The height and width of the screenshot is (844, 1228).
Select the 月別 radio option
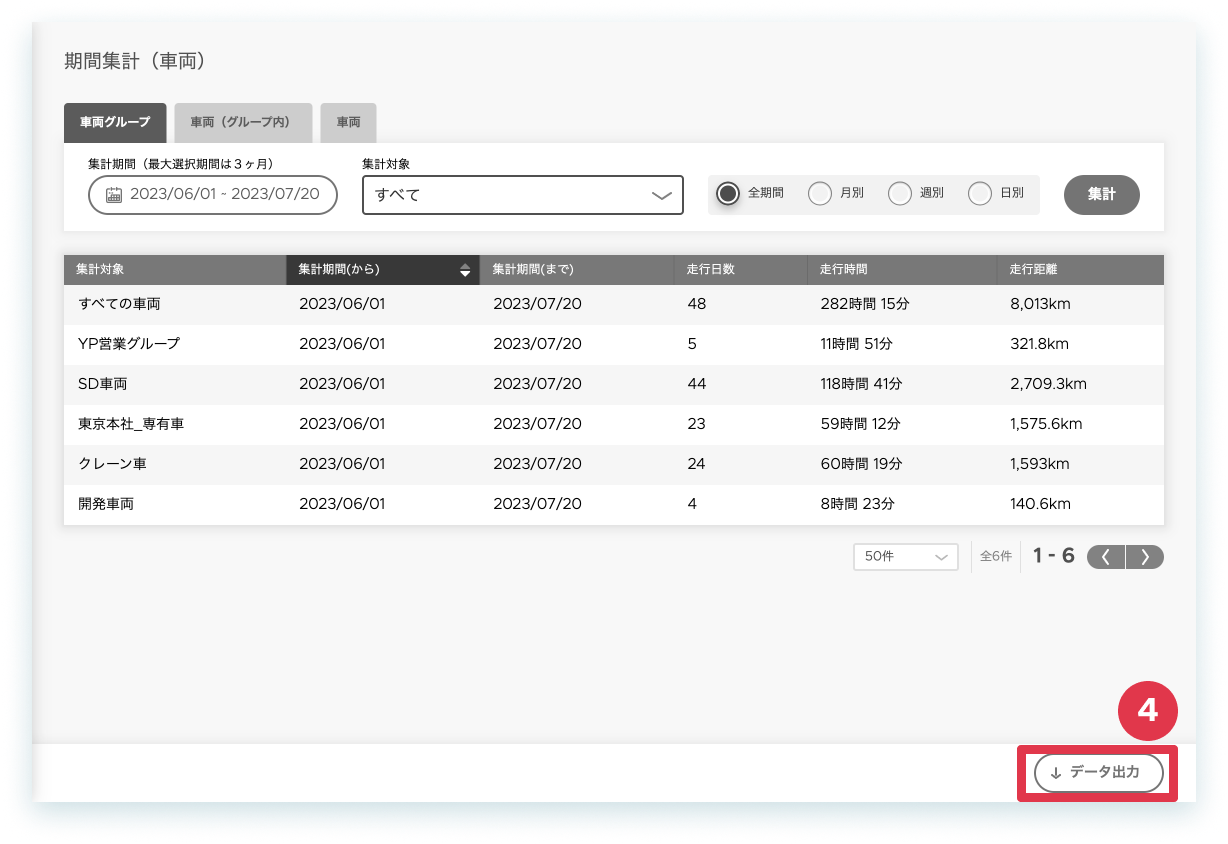click(820, 193)
